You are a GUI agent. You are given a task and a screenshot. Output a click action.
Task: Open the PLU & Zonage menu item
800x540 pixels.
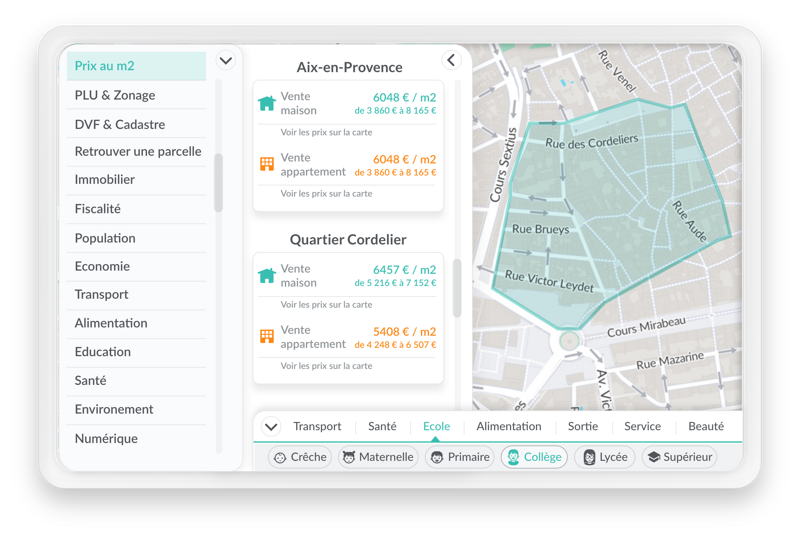(x=115, y=95)
